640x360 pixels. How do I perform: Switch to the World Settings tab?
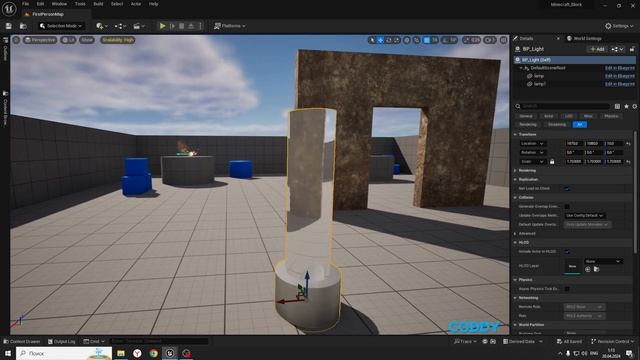(584, 38)
